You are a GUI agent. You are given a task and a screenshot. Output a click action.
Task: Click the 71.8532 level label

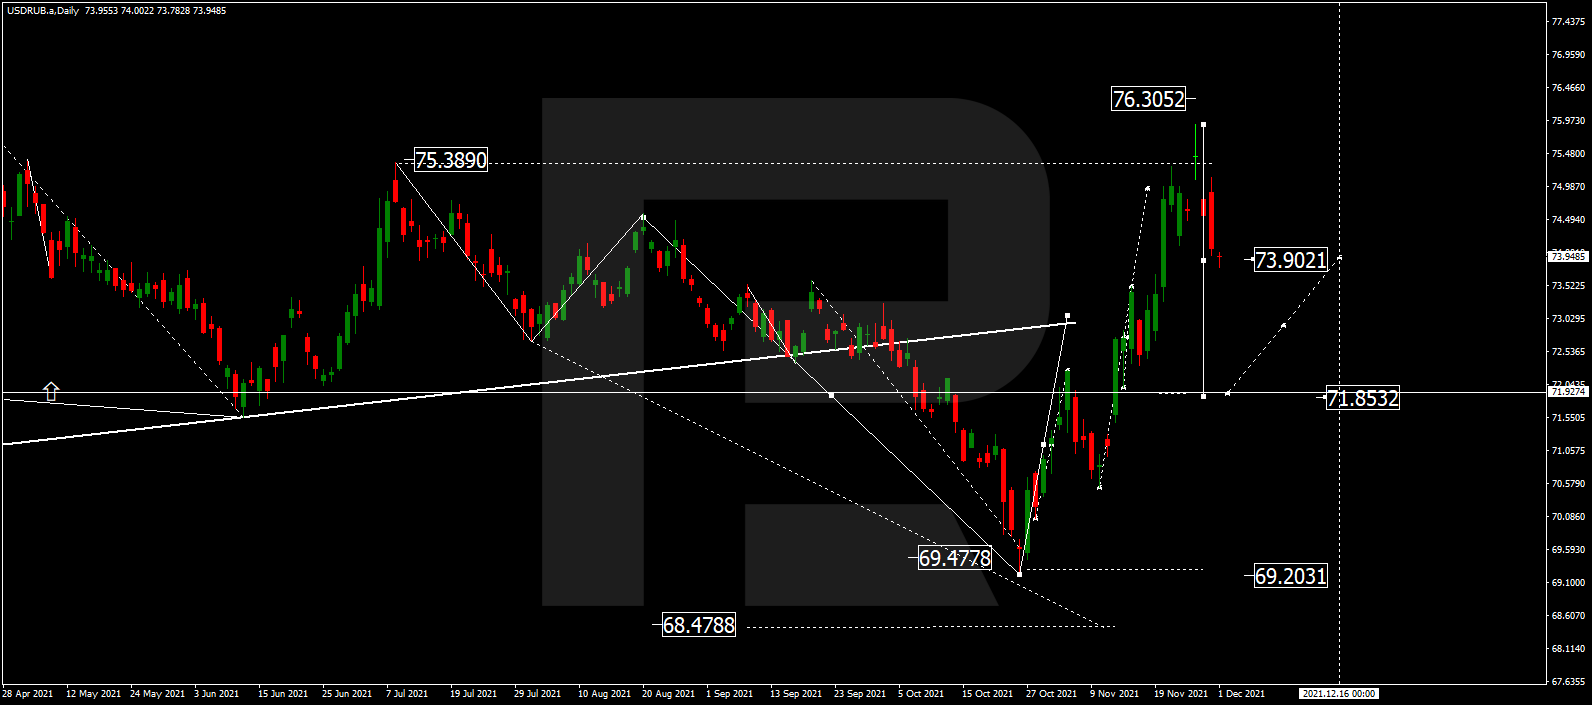click(1362, 398)
